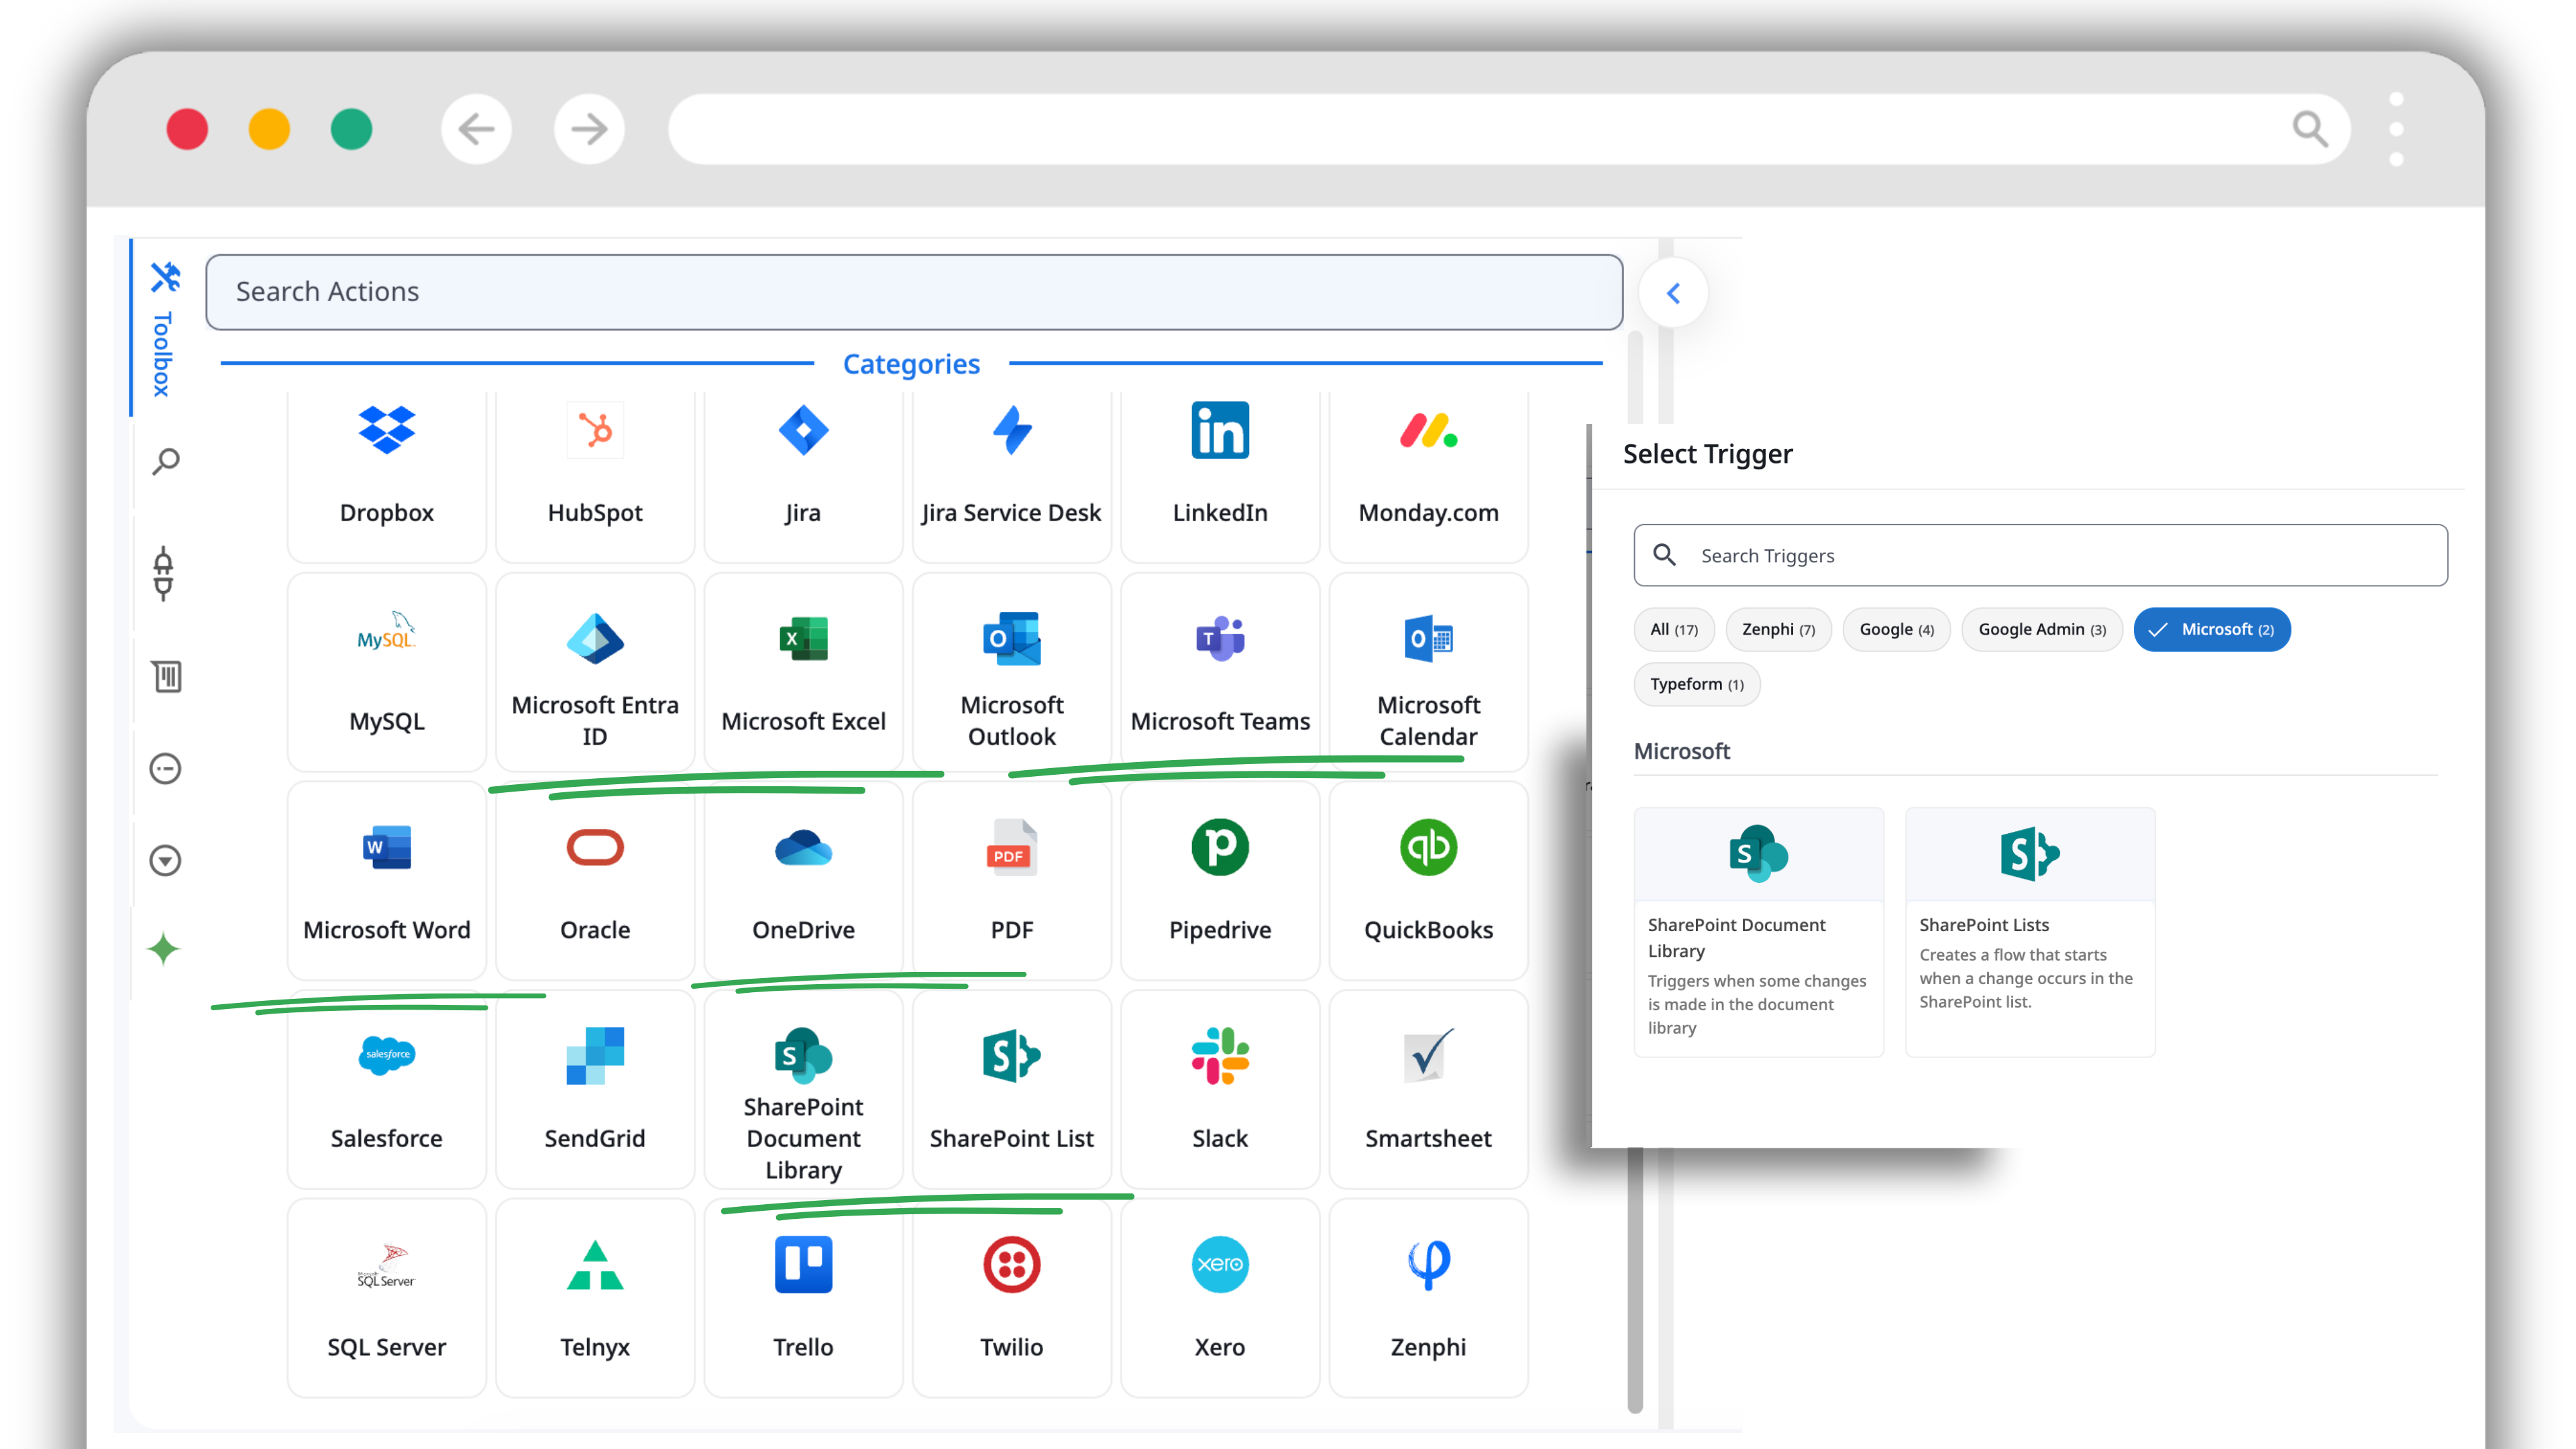Image resolution: width=2576 pixels, height=1449 pixels.
Task: Select the SharePoint Document Library trigger card
Action: click(1758, 932)
